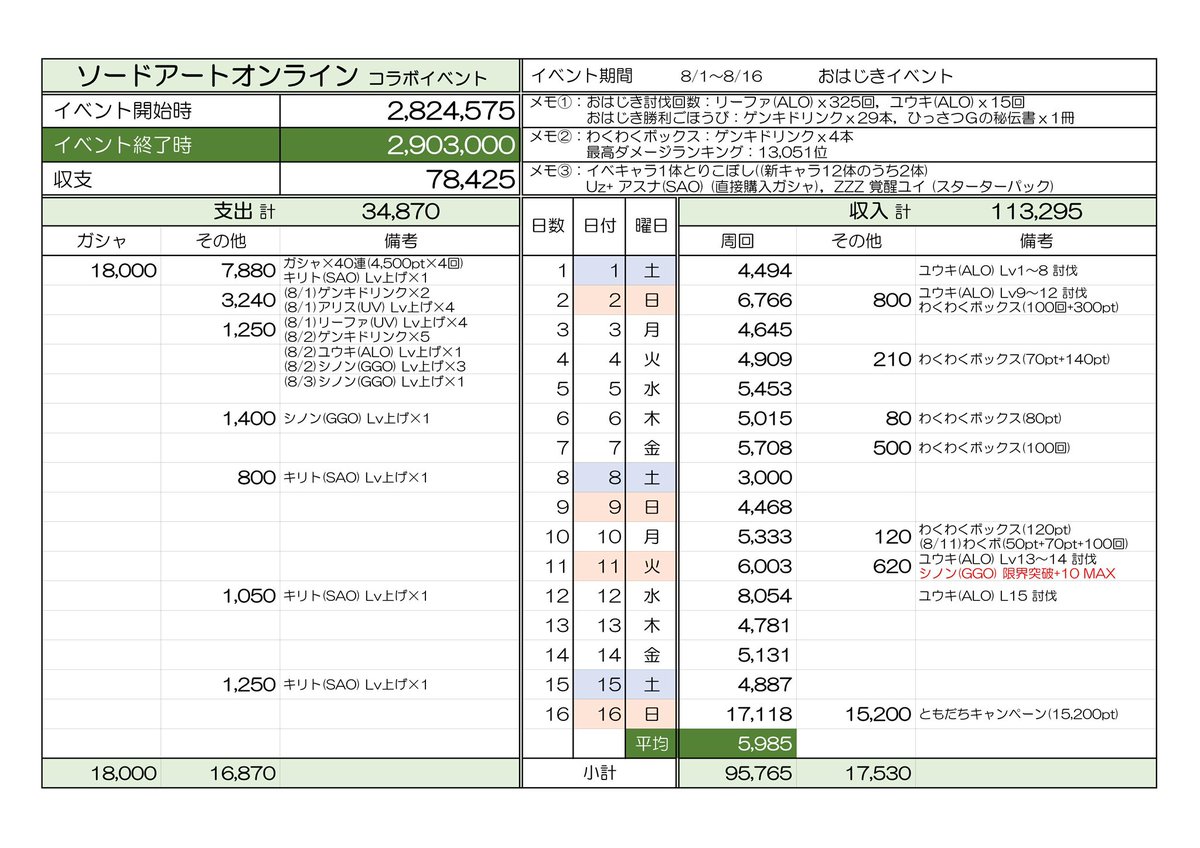This screenshot has height=848, width=1200.
Task: Select the 周回 value 5,333
Action: tap(764, 537)
